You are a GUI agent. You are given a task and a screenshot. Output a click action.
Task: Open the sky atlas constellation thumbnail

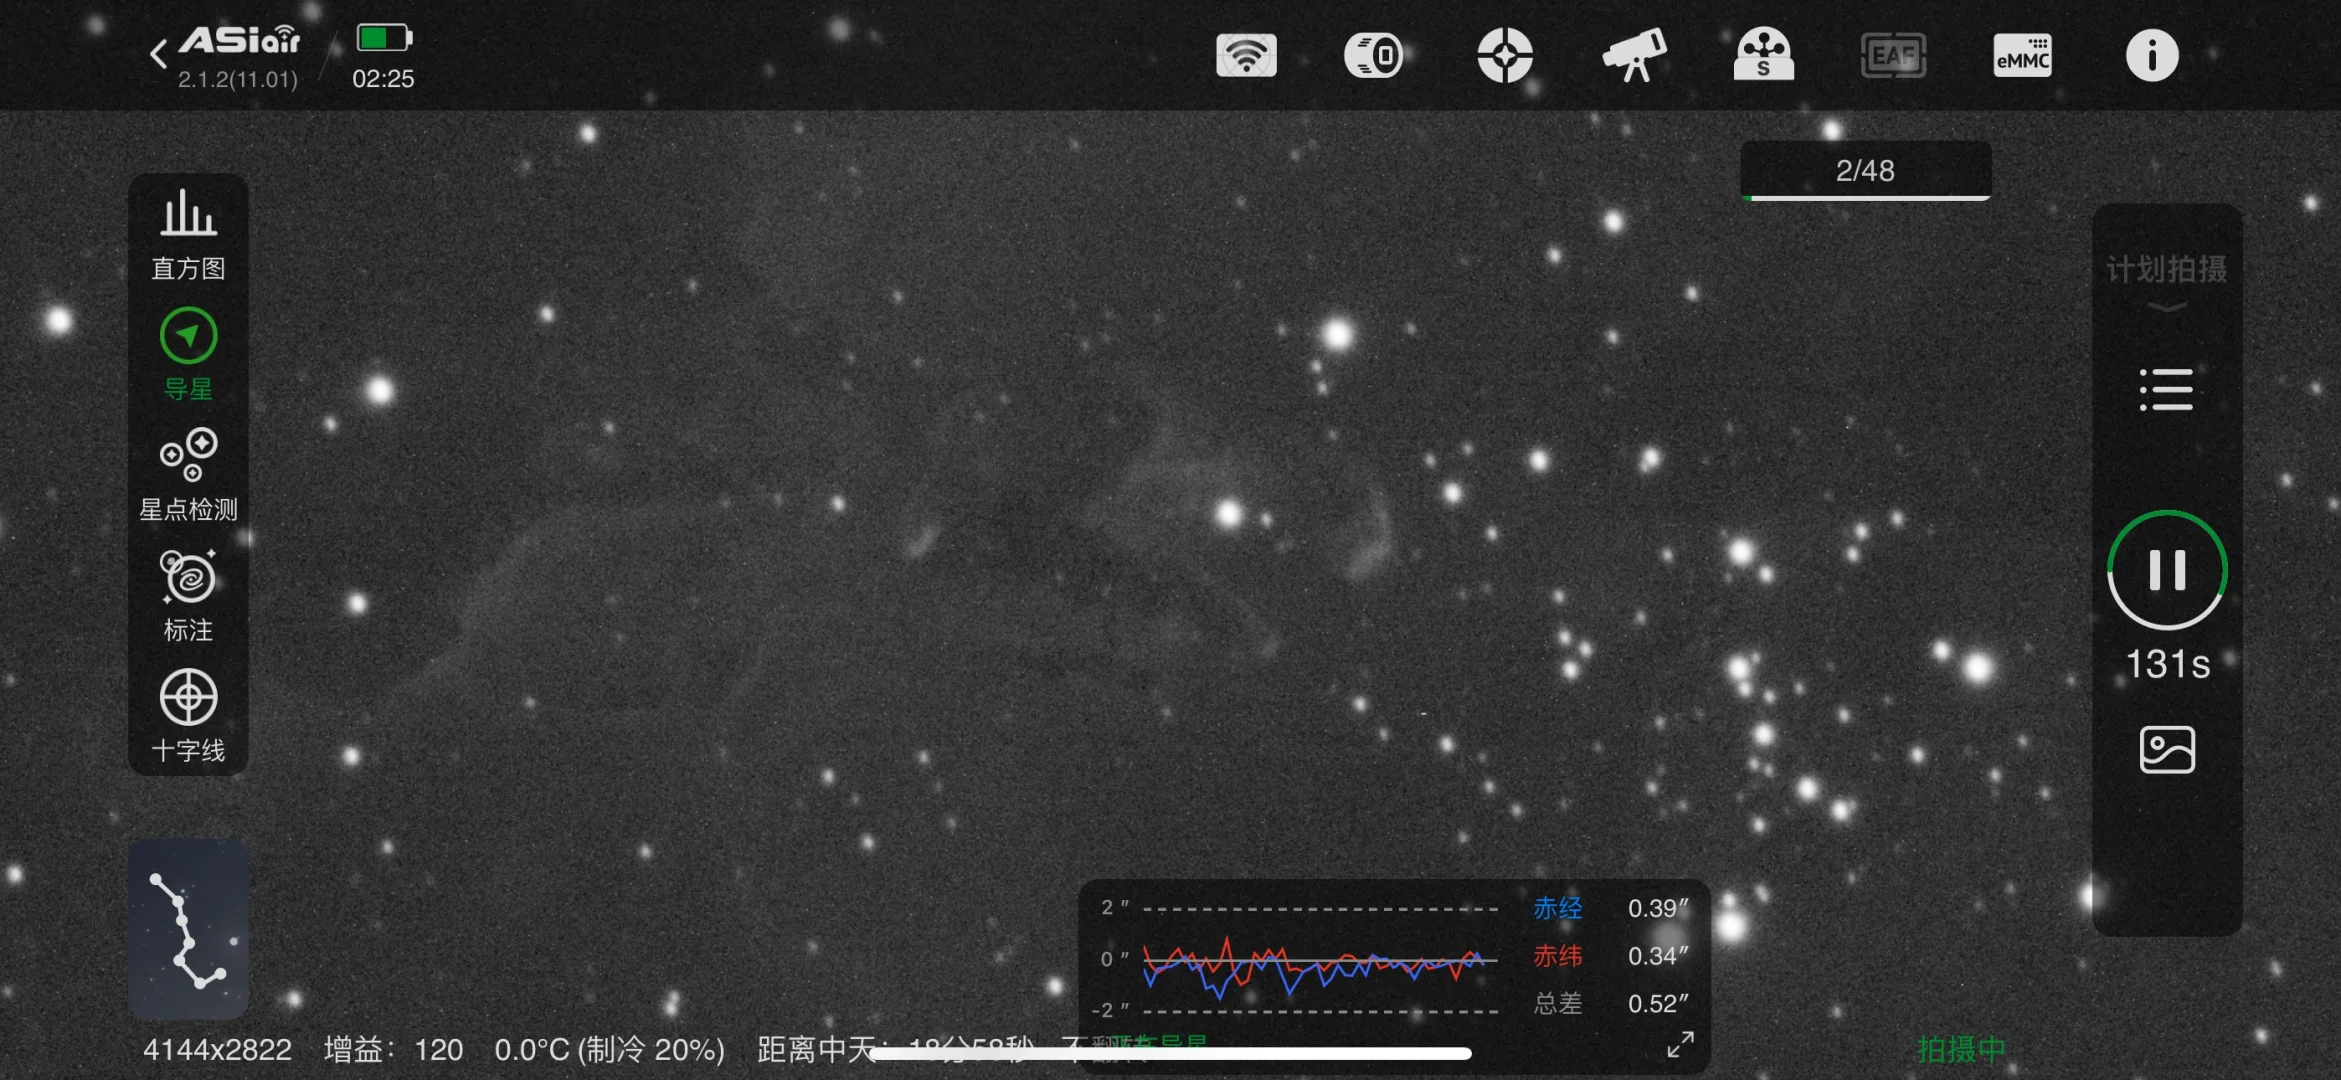188,928
